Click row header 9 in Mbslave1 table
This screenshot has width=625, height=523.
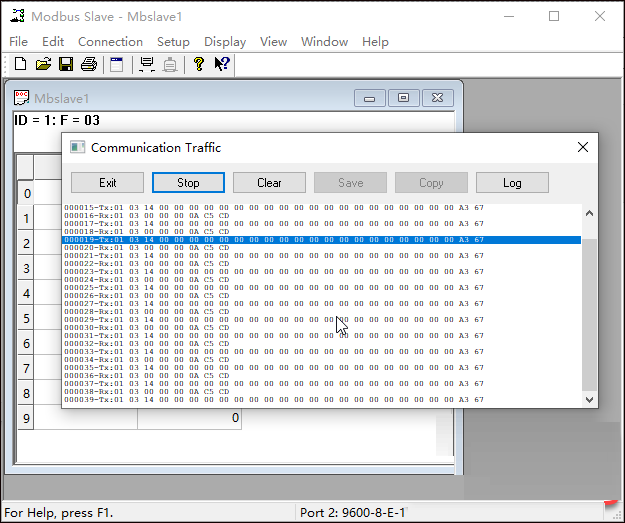26,418
